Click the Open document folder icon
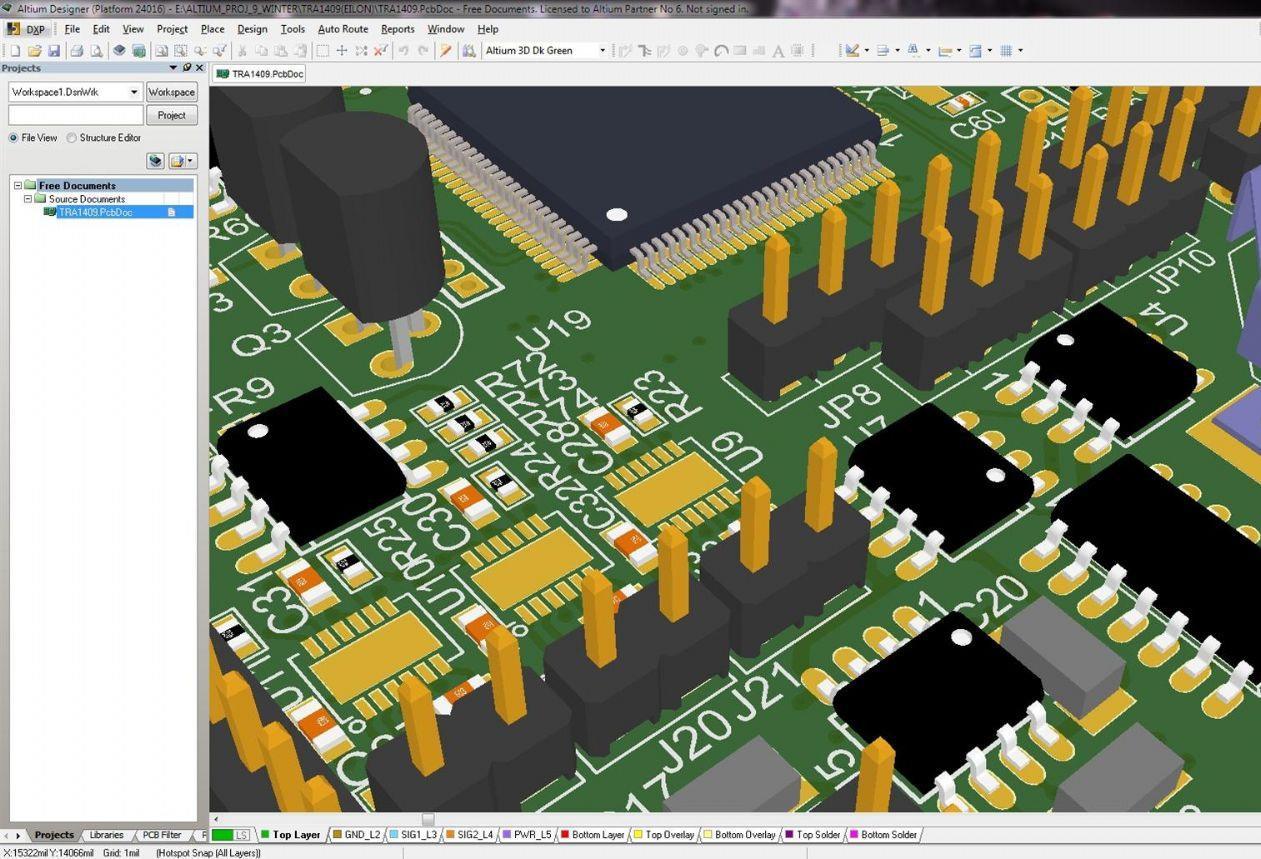Image resolution: width=1261 pixels, height=859 pixels. tap(34, 50)
